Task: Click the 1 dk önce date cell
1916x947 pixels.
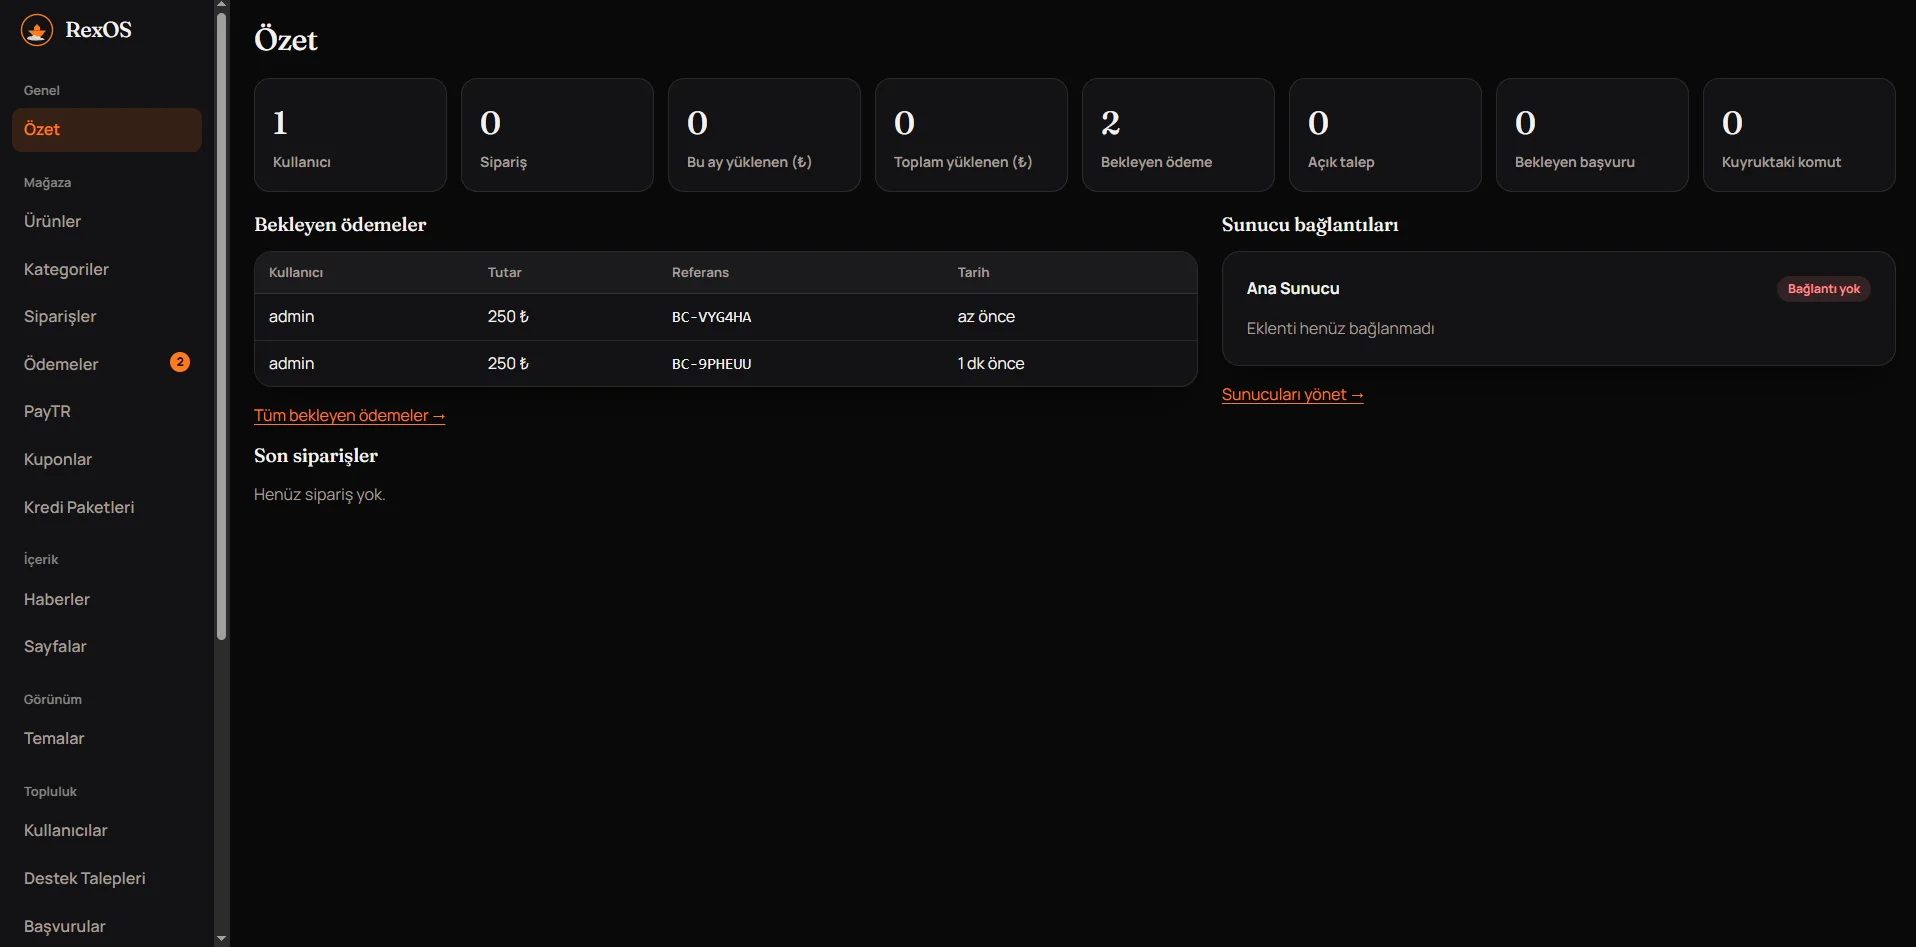Action: pyautogui.click(x=991, y=363)
